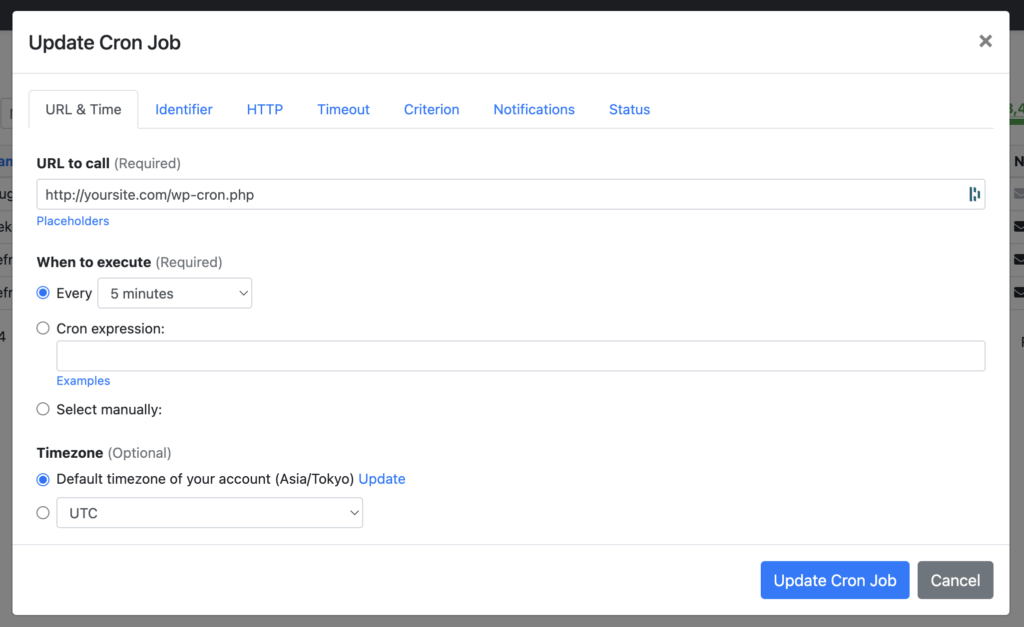Open the Placeholders help link
Screen dimensions: 1024x627
(x=72, y=221)
